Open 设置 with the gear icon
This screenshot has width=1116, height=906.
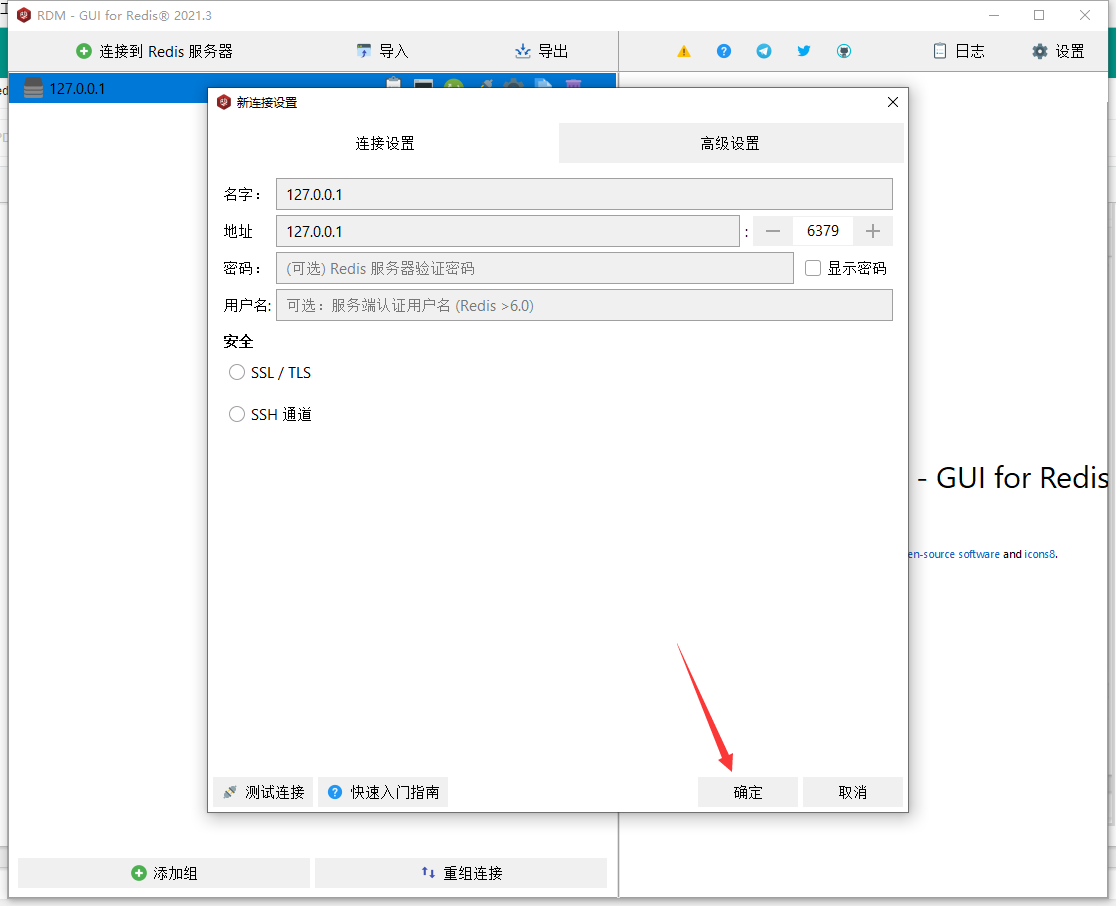(1058, 51)
